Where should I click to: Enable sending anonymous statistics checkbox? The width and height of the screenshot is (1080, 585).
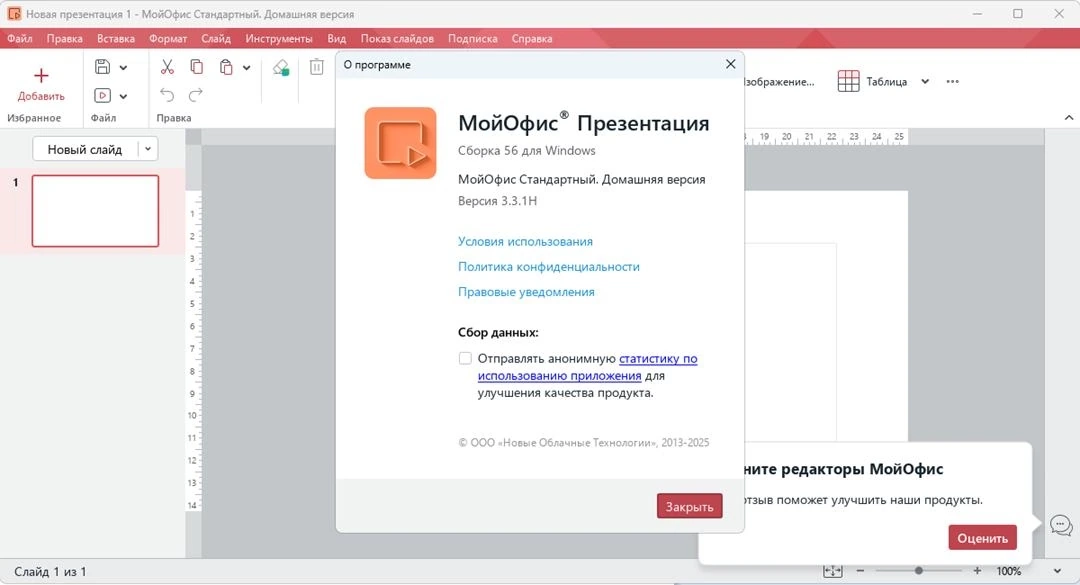coord(466,358)
